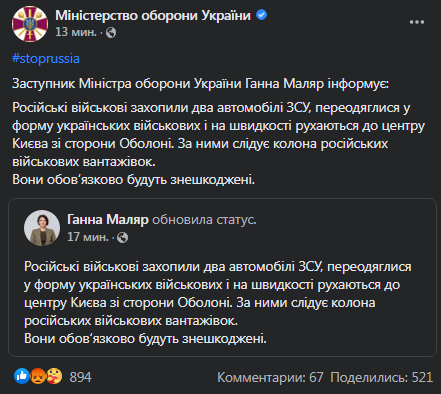The height and width of the screenshot is (394, 441).
Task: Click the public globe icon beside 13 мин.
Action: 111,33
